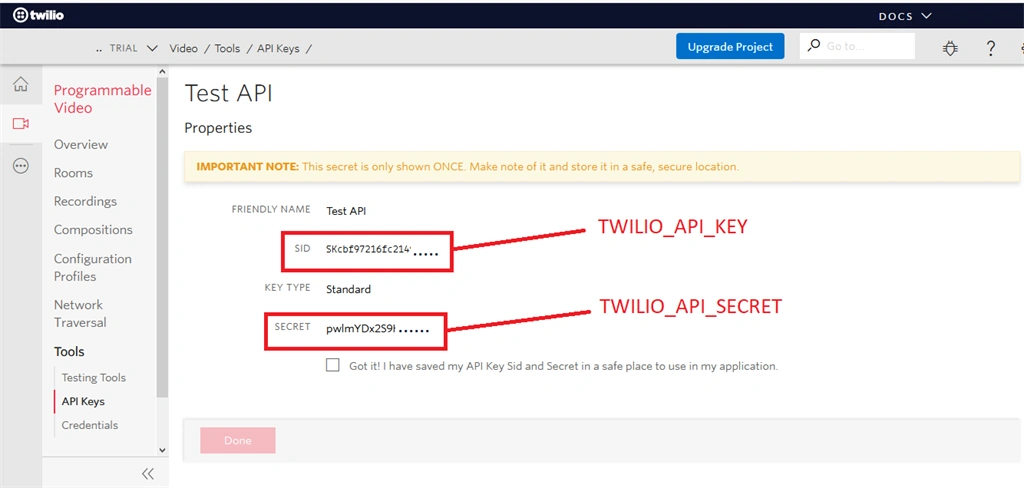Click the Twilio logo in header

pyautogui.click(x=38, y=15)
